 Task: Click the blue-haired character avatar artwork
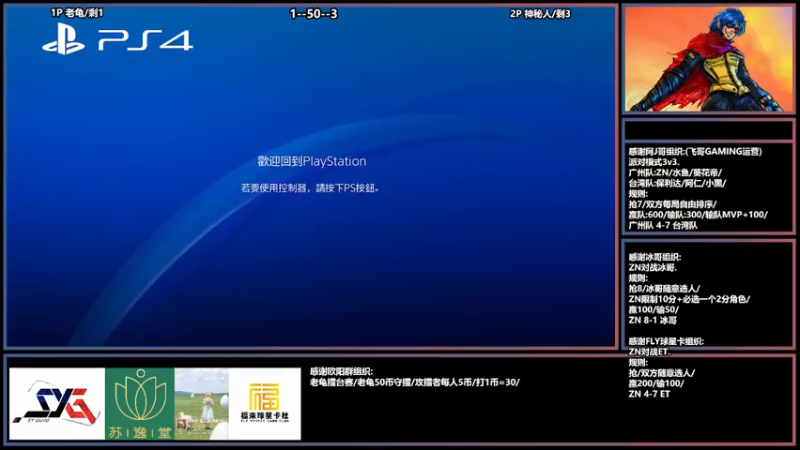pos(708,59)
